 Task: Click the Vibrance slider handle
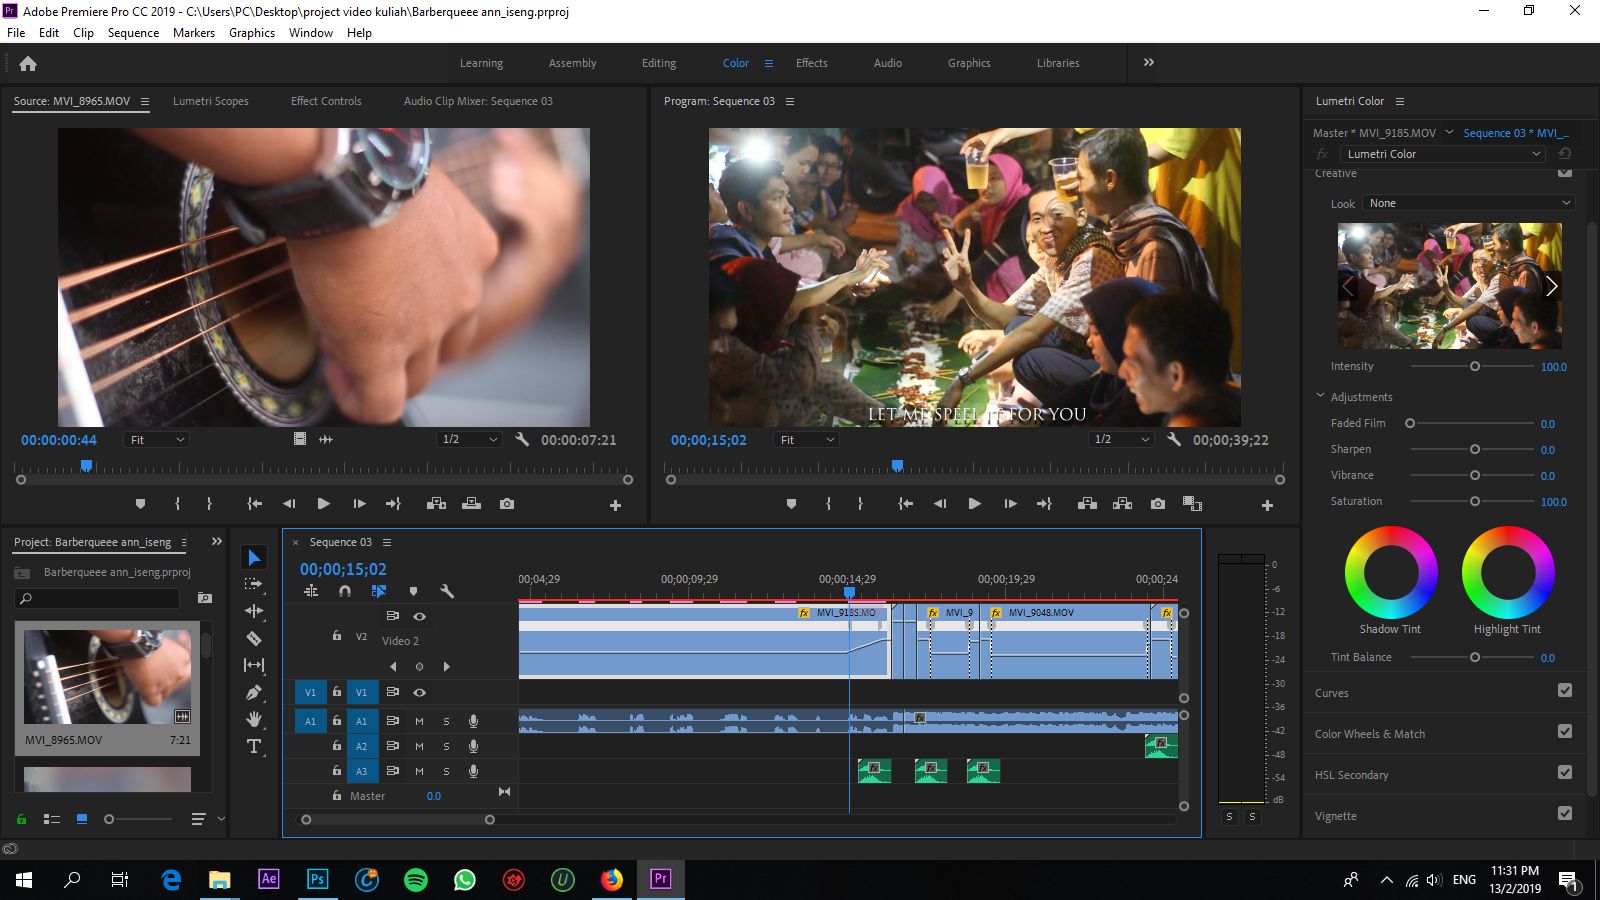coord(1474,475)
